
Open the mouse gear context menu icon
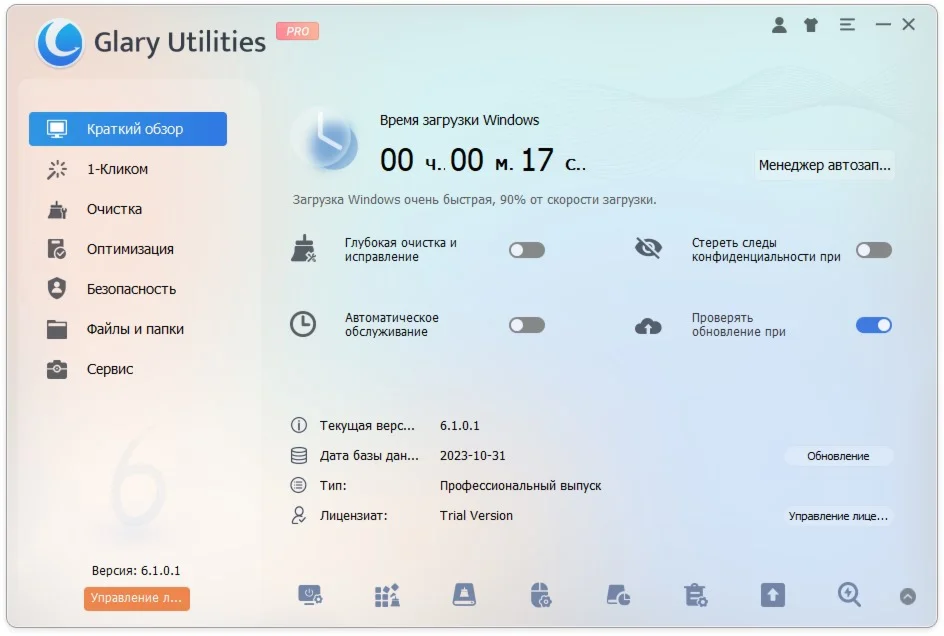[541, 595]
